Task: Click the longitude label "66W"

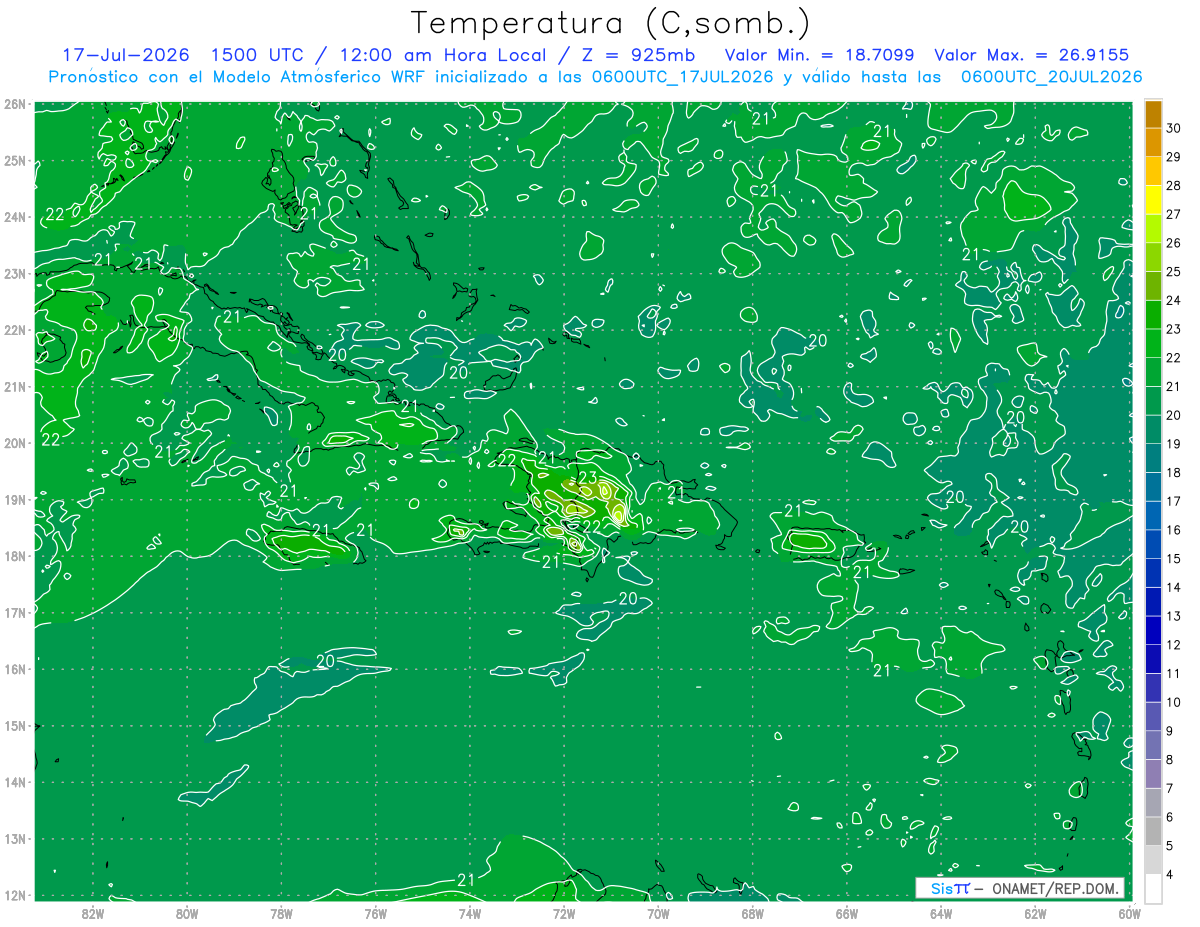Action: 847,913
